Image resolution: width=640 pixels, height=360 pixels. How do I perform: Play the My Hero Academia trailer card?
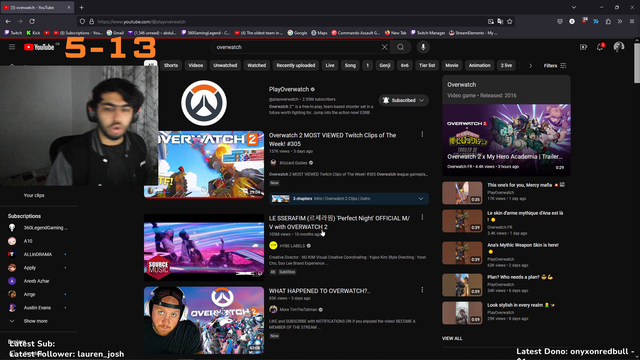[507, 139]
